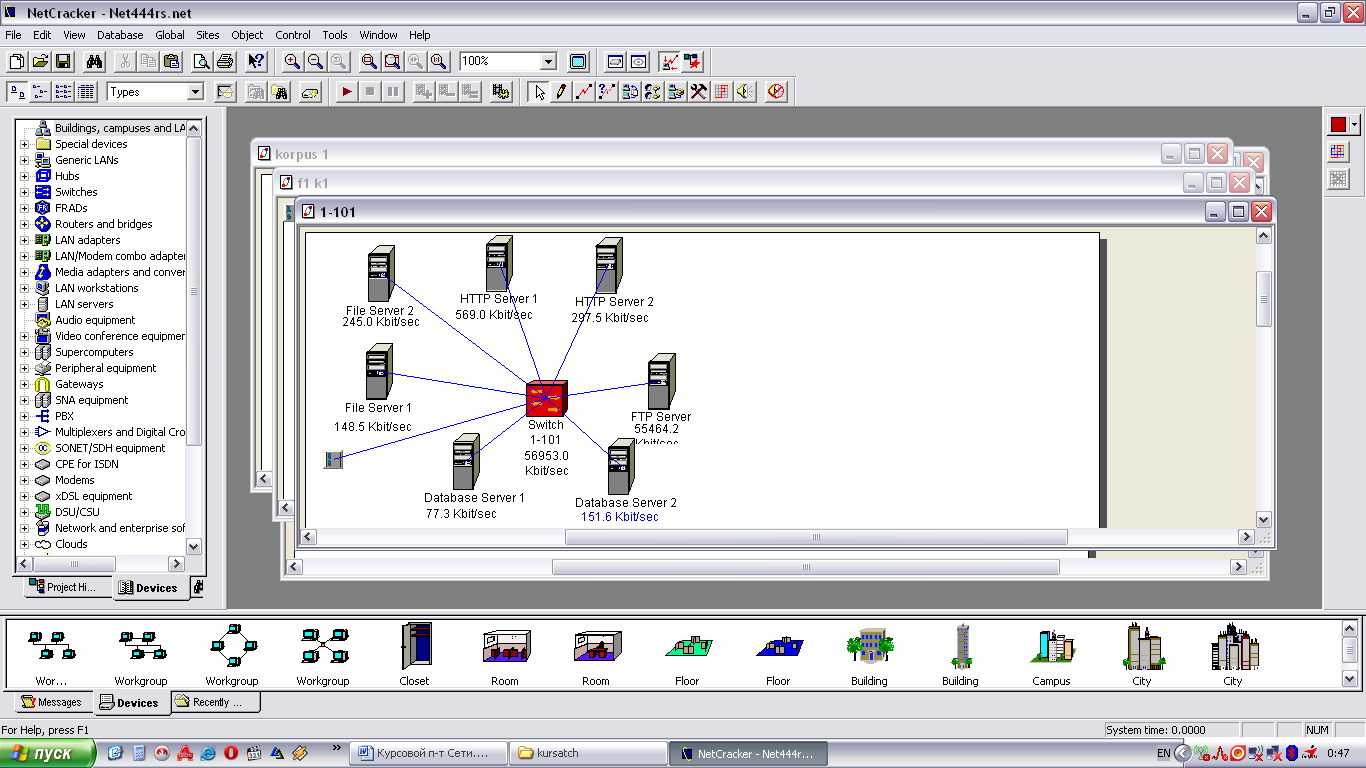Select the pencil Draw tool
Image resolution: width=1366 pixels, height=768 pixels.
coord(561,92)
